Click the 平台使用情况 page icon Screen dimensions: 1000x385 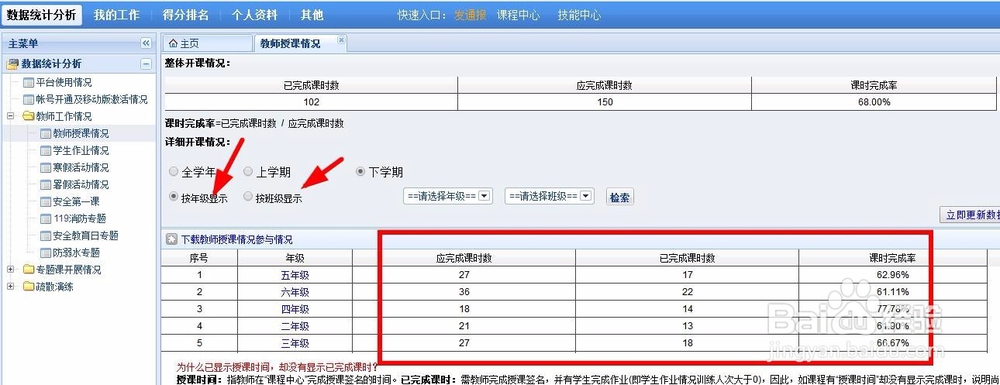(x=28, y=82)
